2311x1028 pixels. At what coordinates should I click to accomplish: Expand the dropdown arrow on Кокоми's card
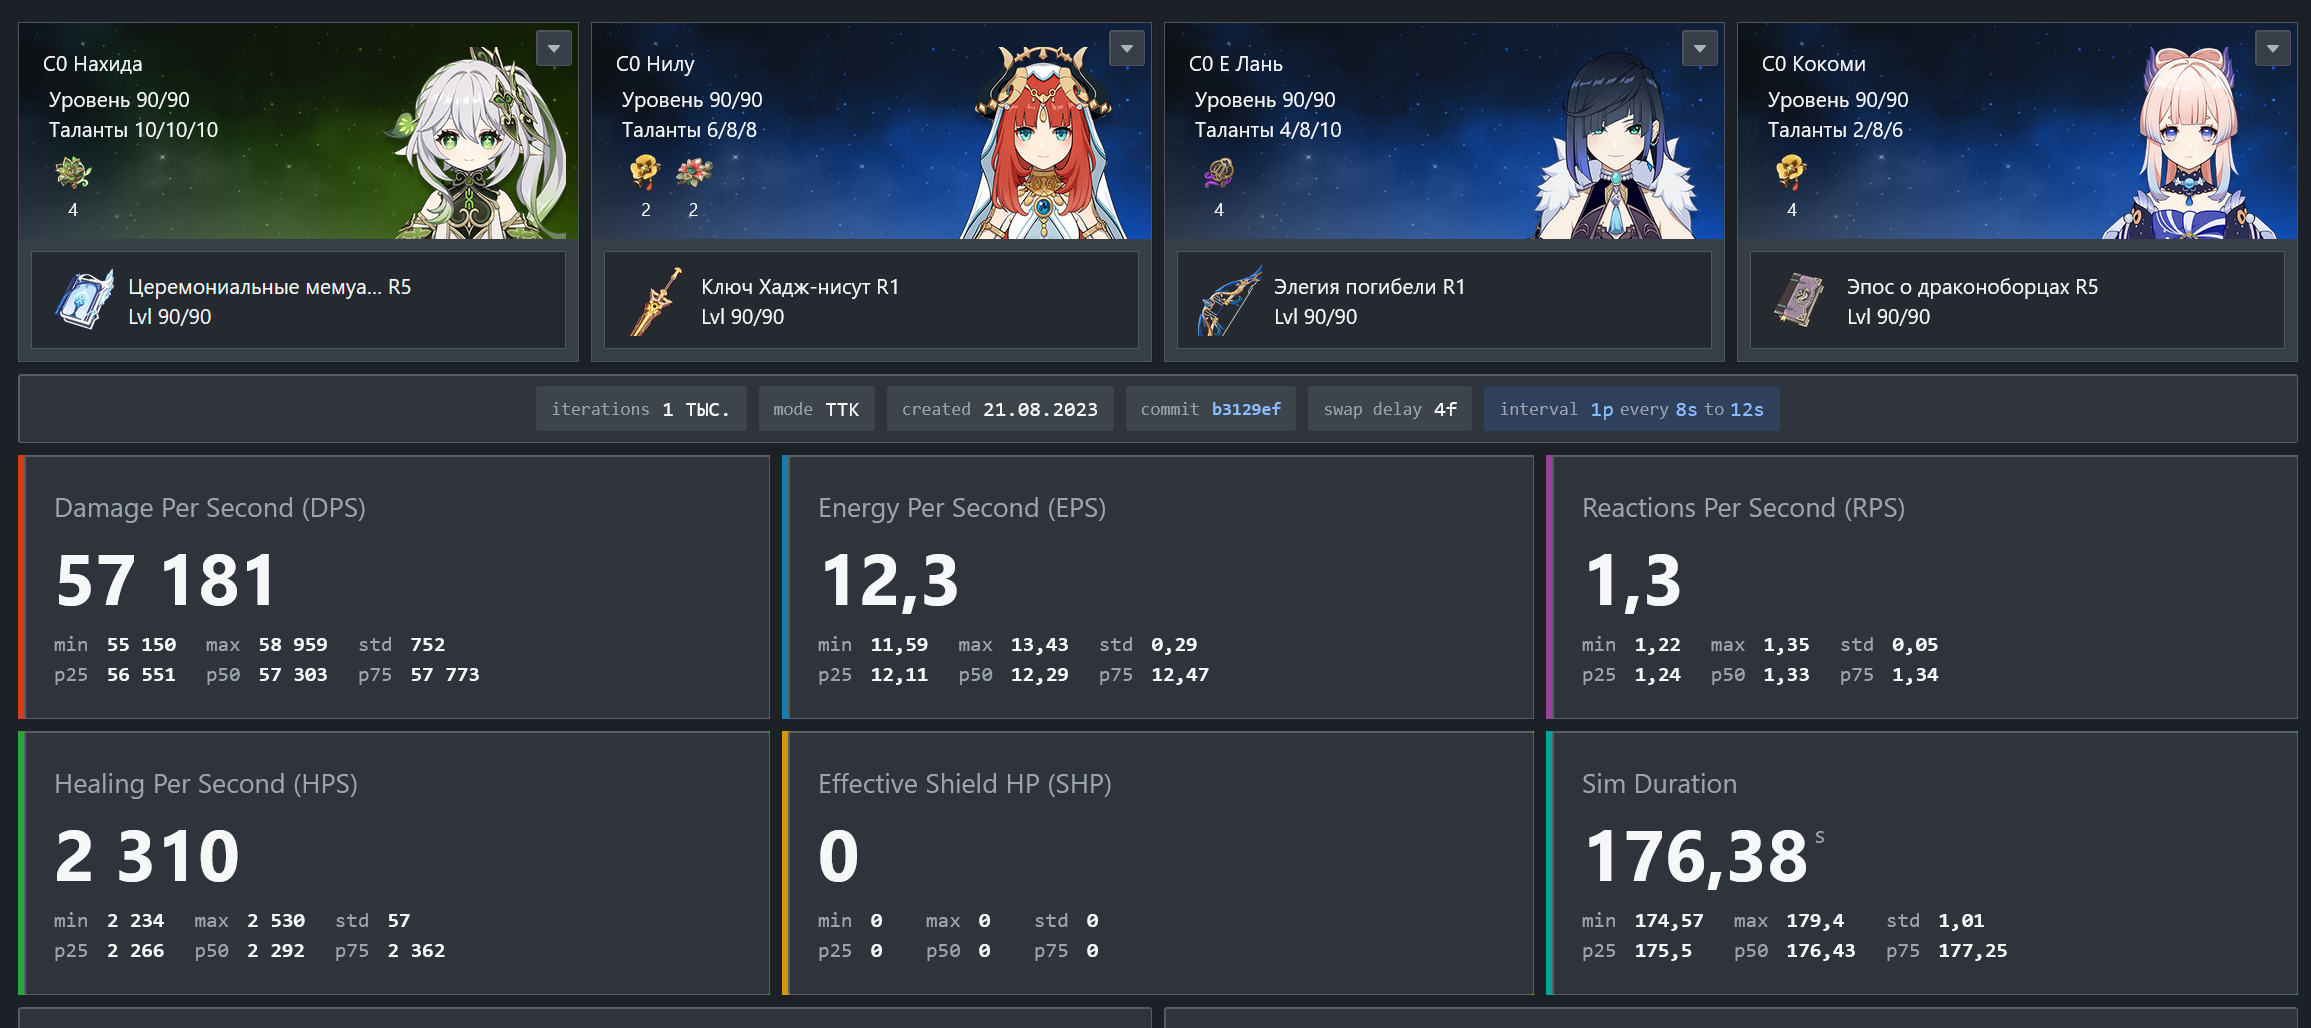point(2273,48)
